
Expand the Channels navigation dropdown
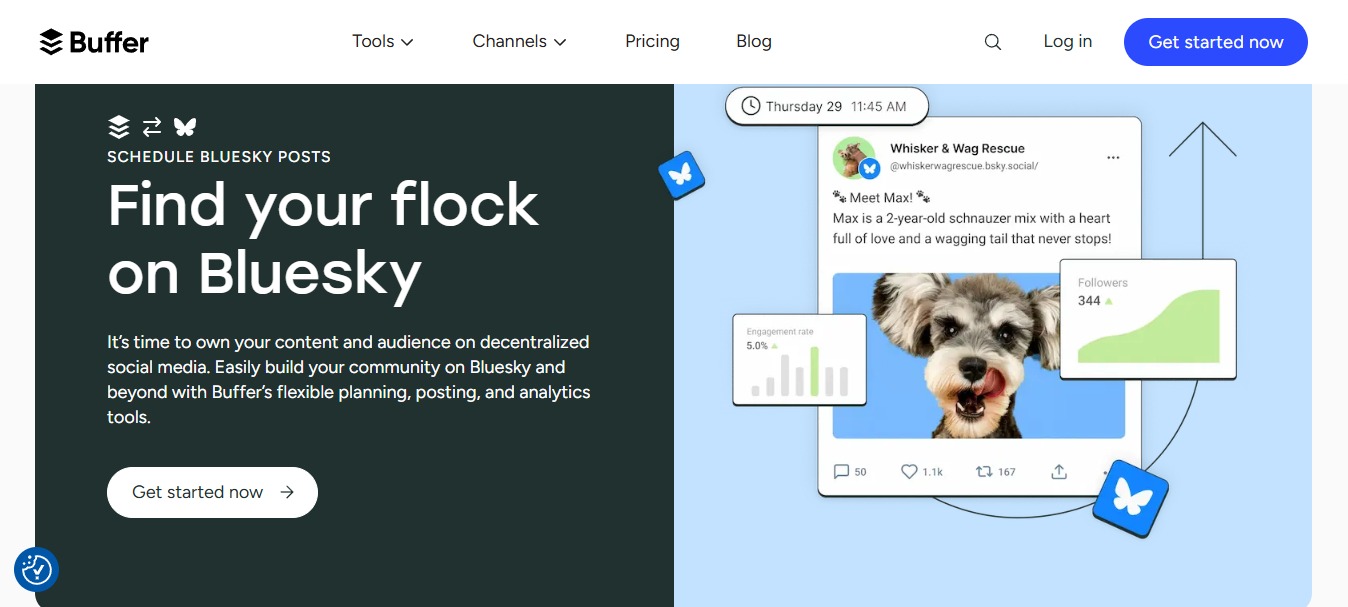519,41
